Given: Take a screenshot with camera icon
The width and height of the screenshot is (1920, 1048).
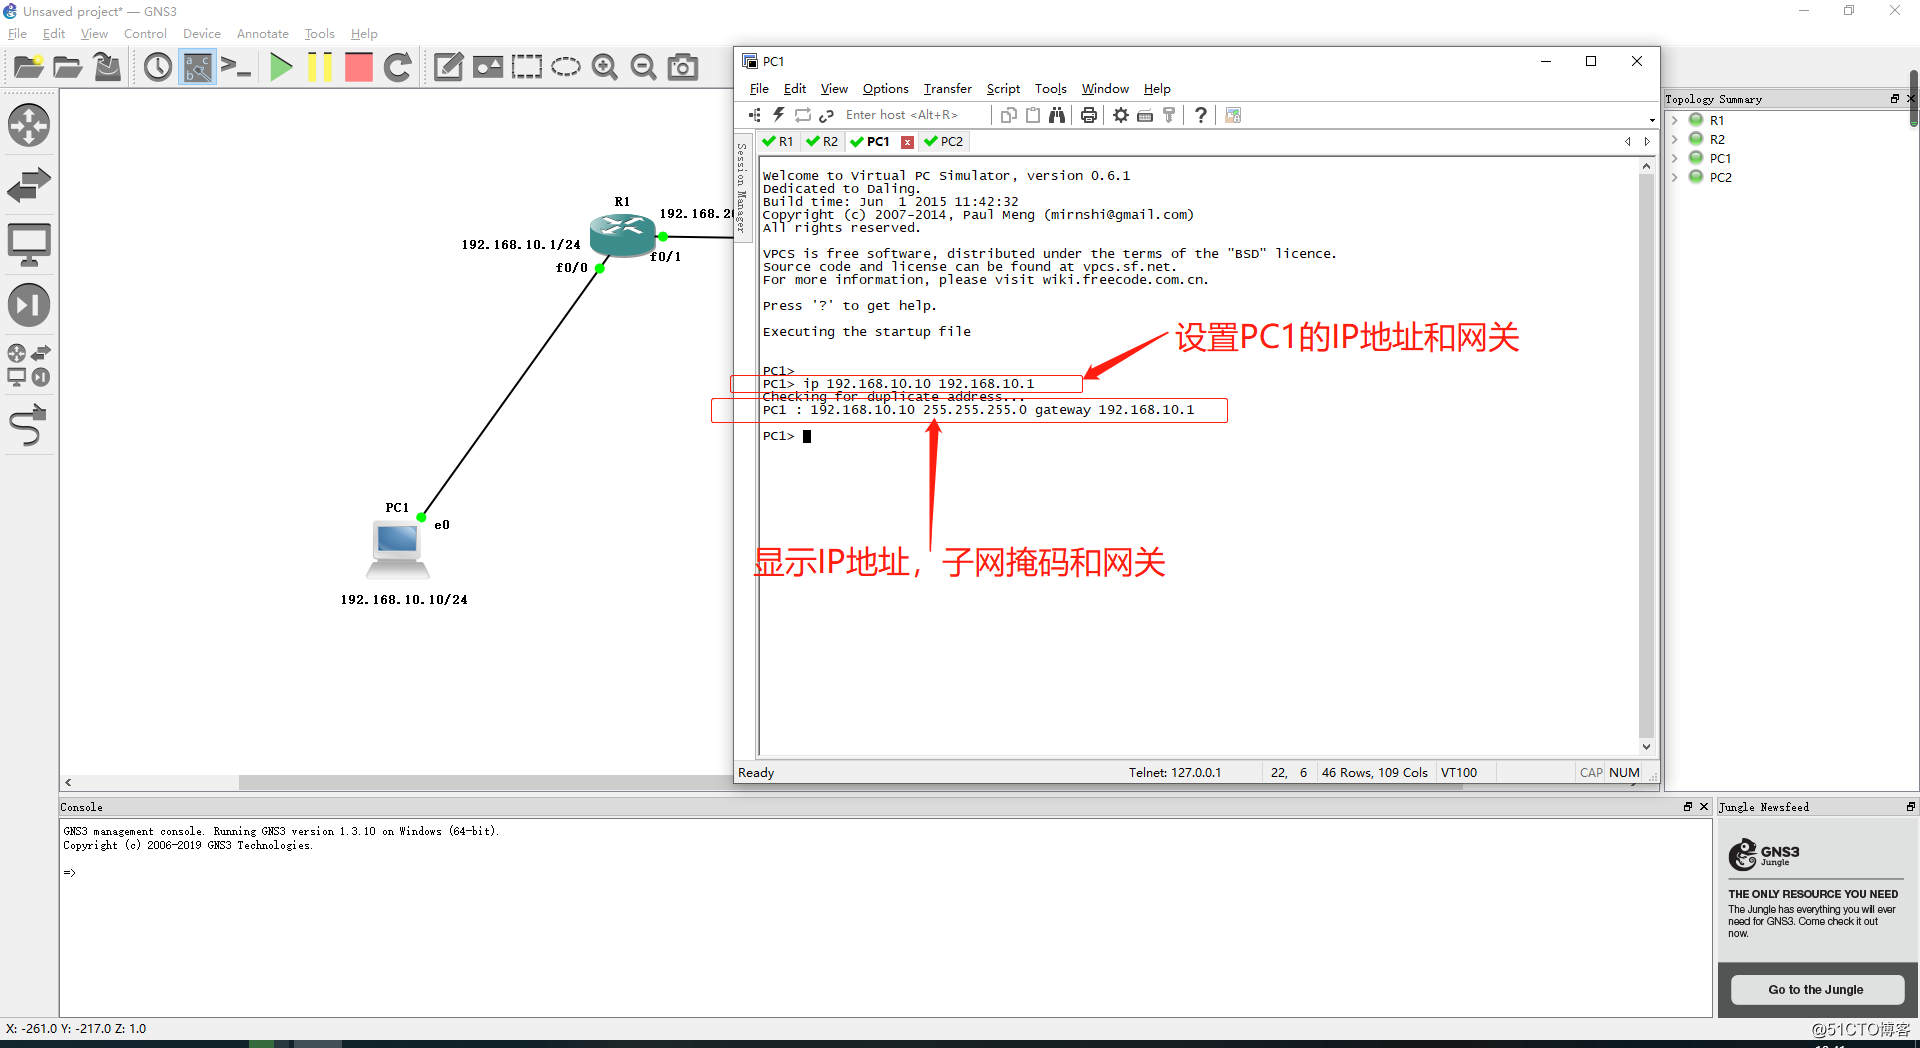Looking at the screenshot, I should (683, 67).
